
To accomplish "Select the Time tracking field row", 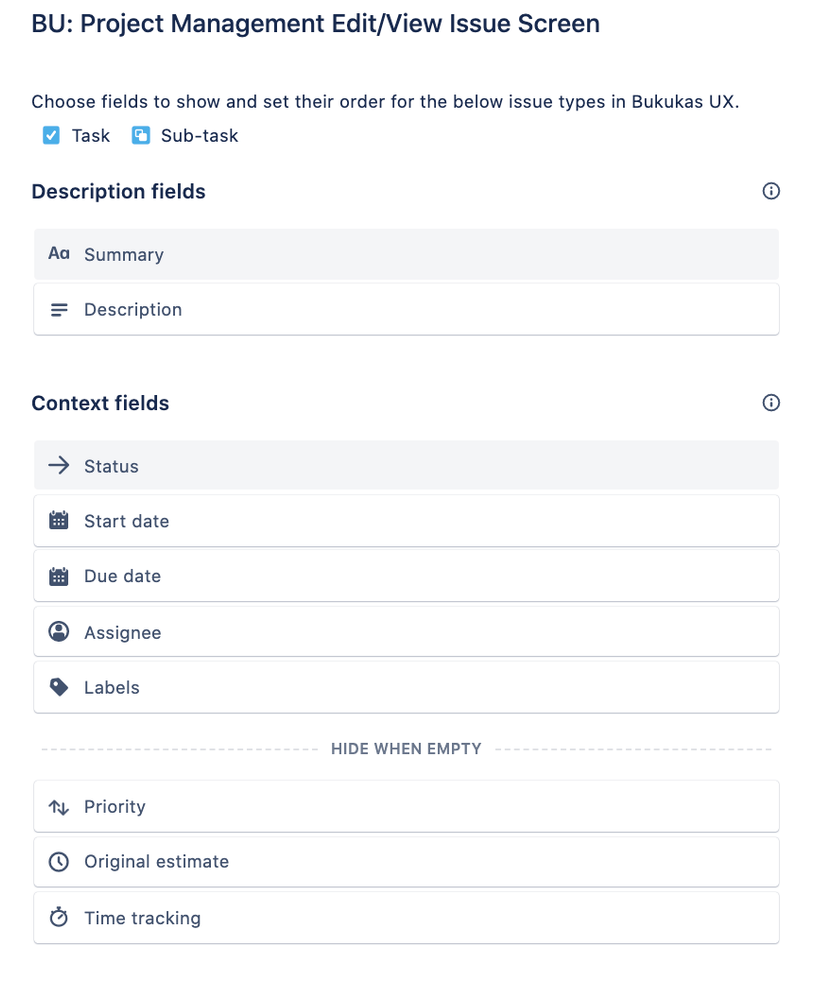I will coord(406,917).
